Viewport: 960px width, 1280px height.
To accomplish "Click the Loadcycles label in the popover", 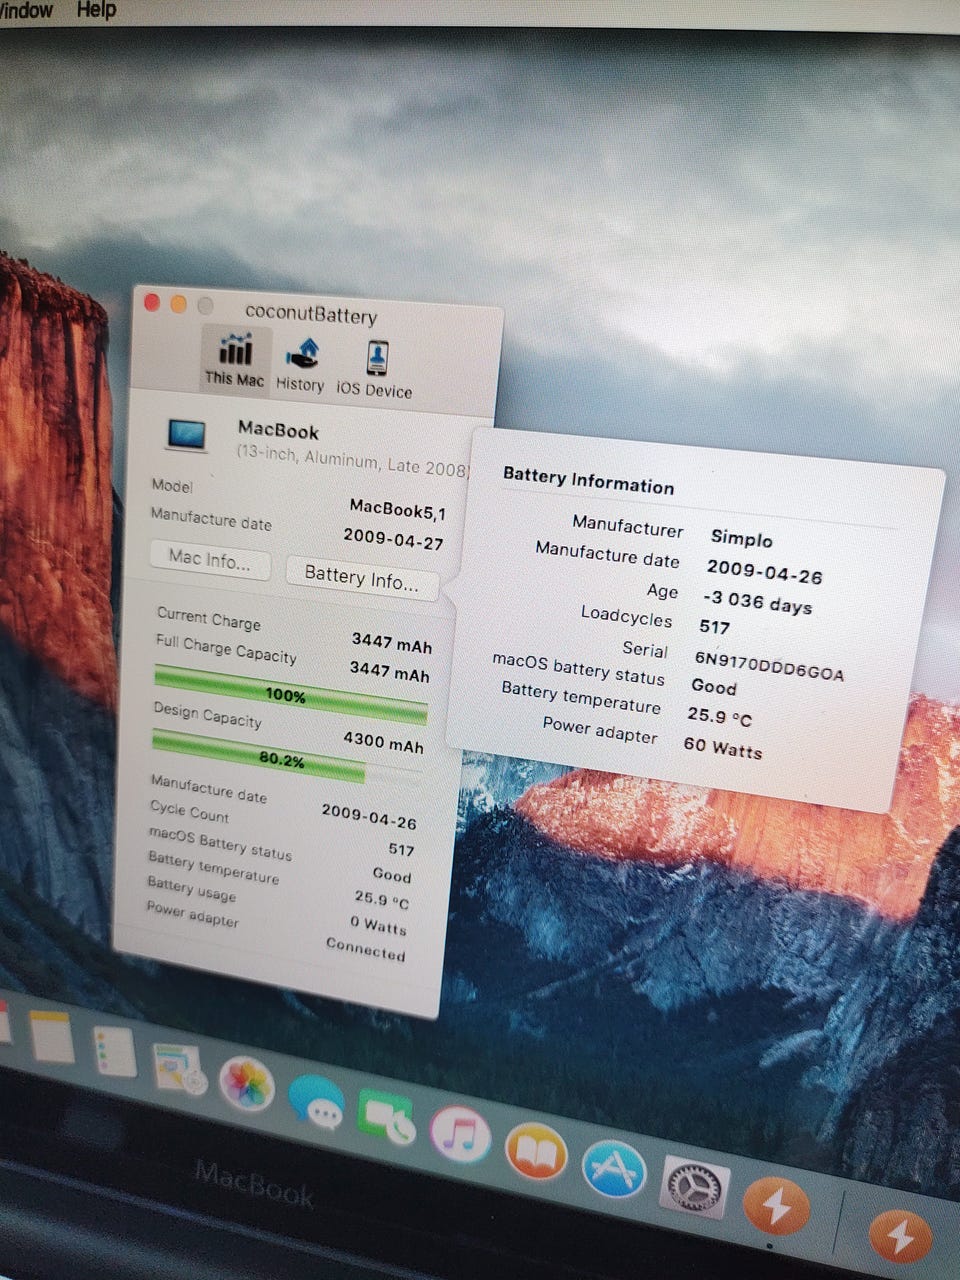I will [x=627, y=615].
